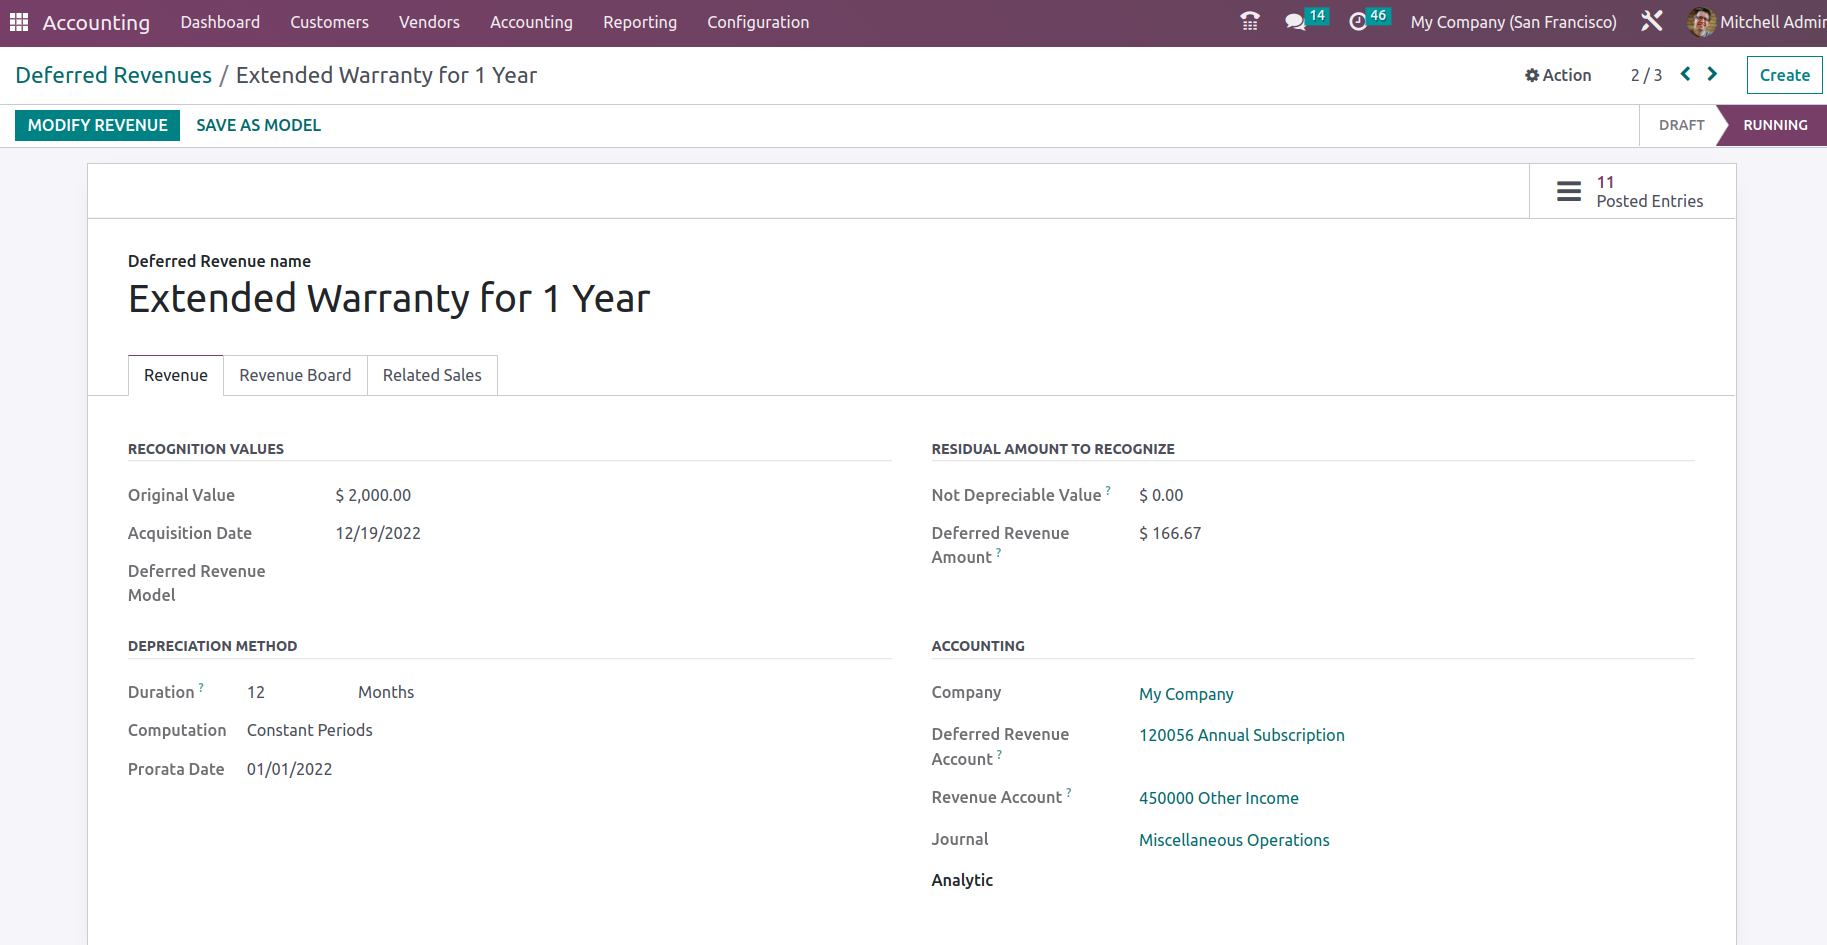Click the 2 / 3 pager counter

[1646, 75]
